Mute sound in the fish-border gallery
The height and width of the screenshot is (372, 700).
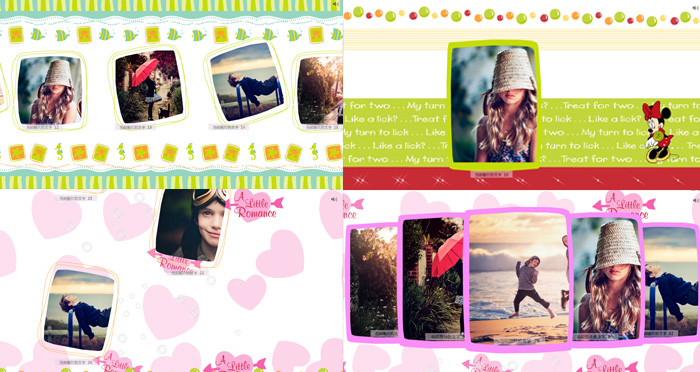336,4
